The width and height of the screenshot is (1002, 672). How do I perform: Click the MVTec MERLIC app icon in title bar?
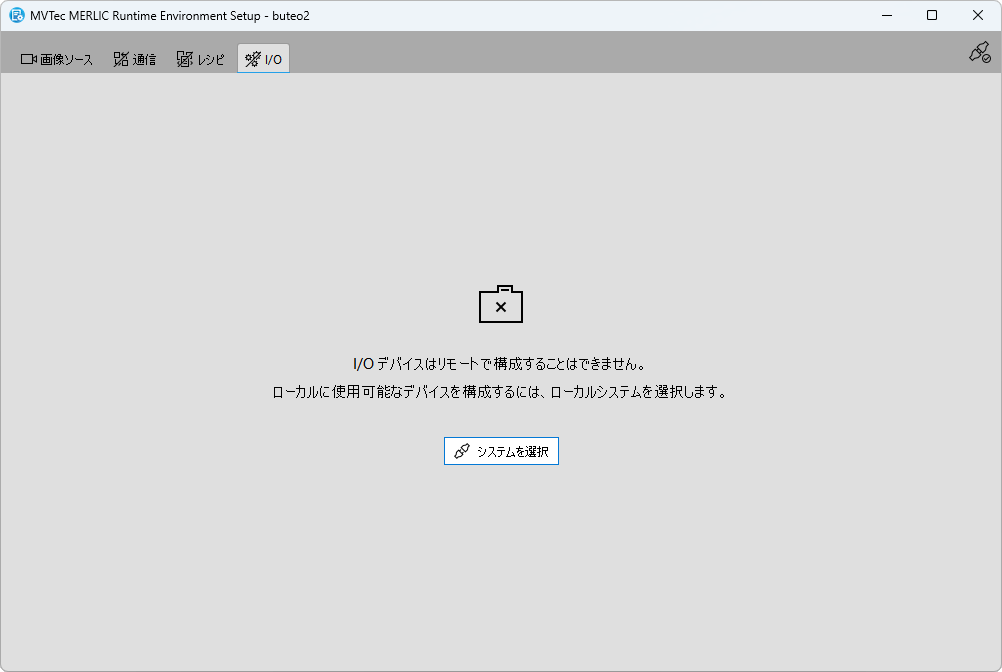[x=17, y=15]
